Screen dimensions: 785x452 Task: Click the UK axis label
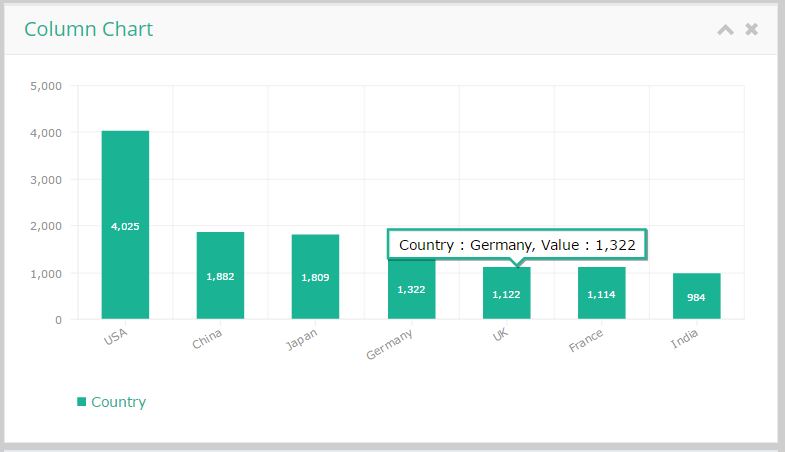point(500,334)
